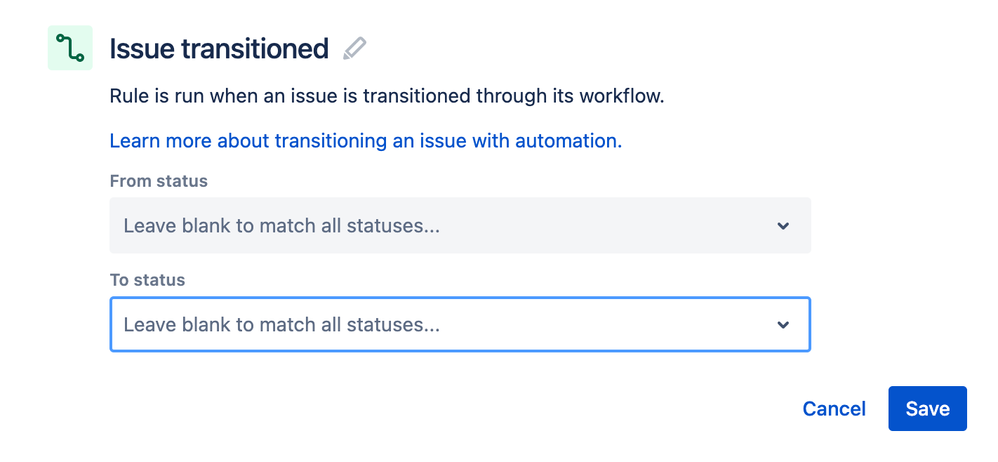Open the To status dropdown

[x=459, y=325]
